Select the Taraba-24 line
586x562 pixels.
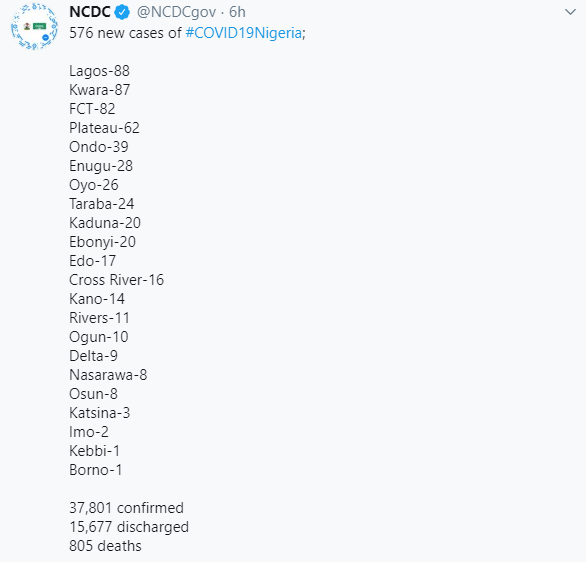tap(102, 204)
